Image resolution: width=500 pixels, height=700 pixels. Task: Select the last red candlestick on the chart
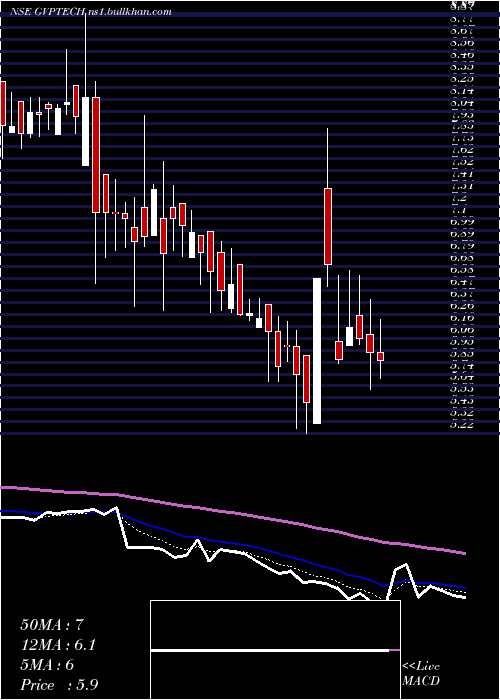(x=380, y=356)
